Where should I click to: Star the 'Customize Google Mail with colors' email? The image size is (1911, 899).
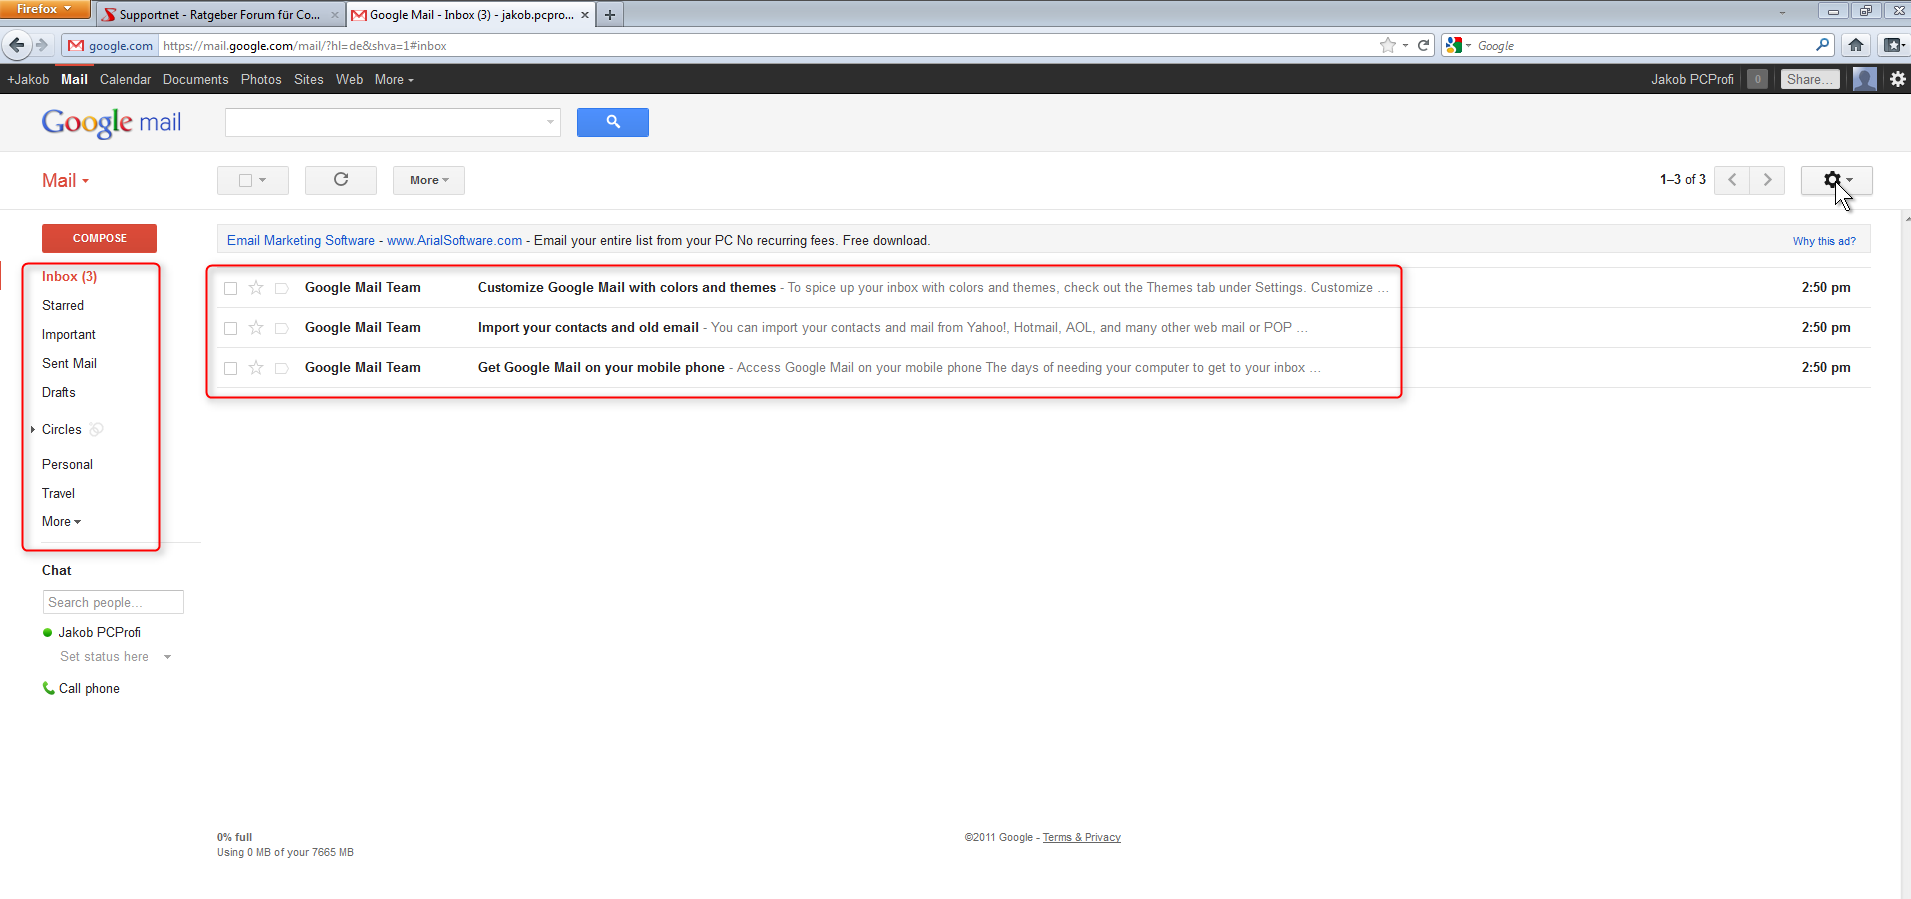click(x=256, y=288)
